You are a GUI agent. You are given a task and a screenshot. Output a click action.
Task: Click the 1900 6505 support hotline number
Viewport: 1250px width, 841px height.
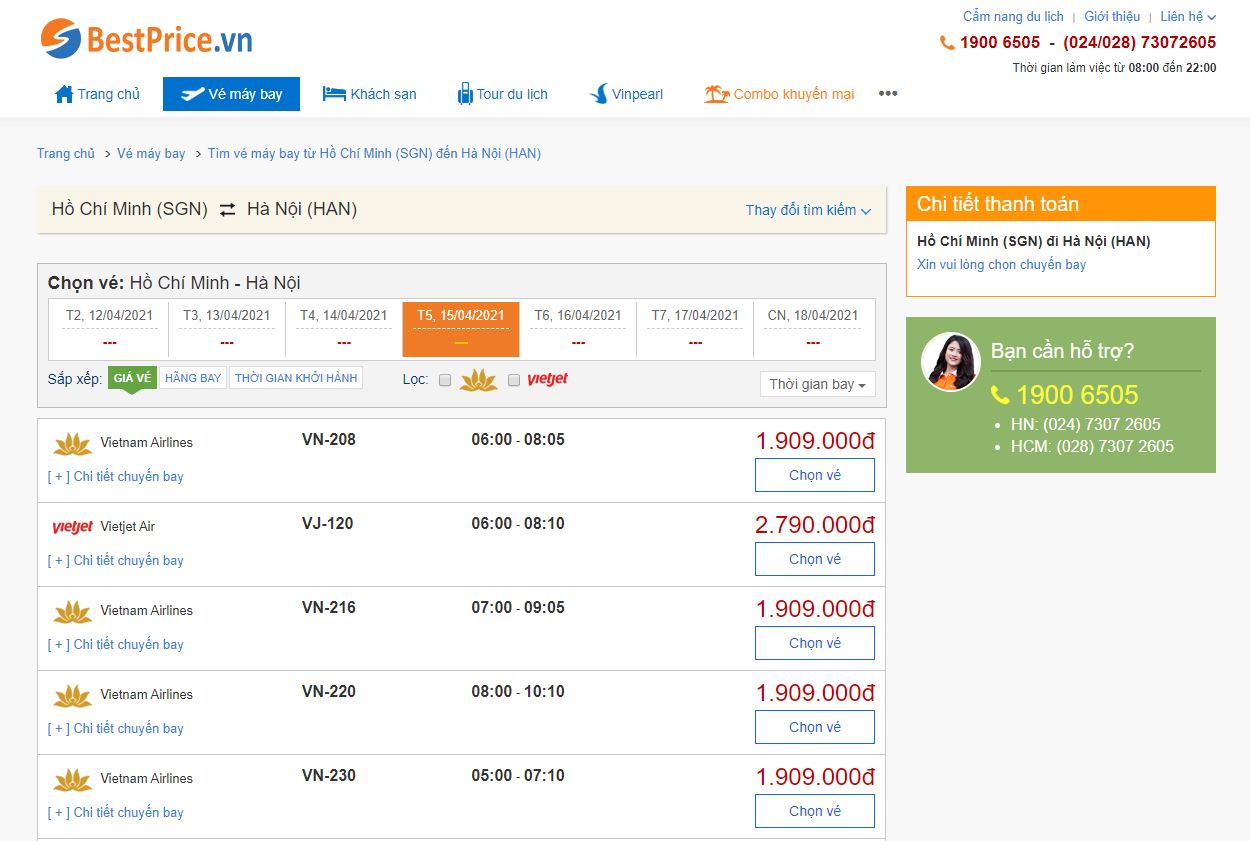[1077, 395]
